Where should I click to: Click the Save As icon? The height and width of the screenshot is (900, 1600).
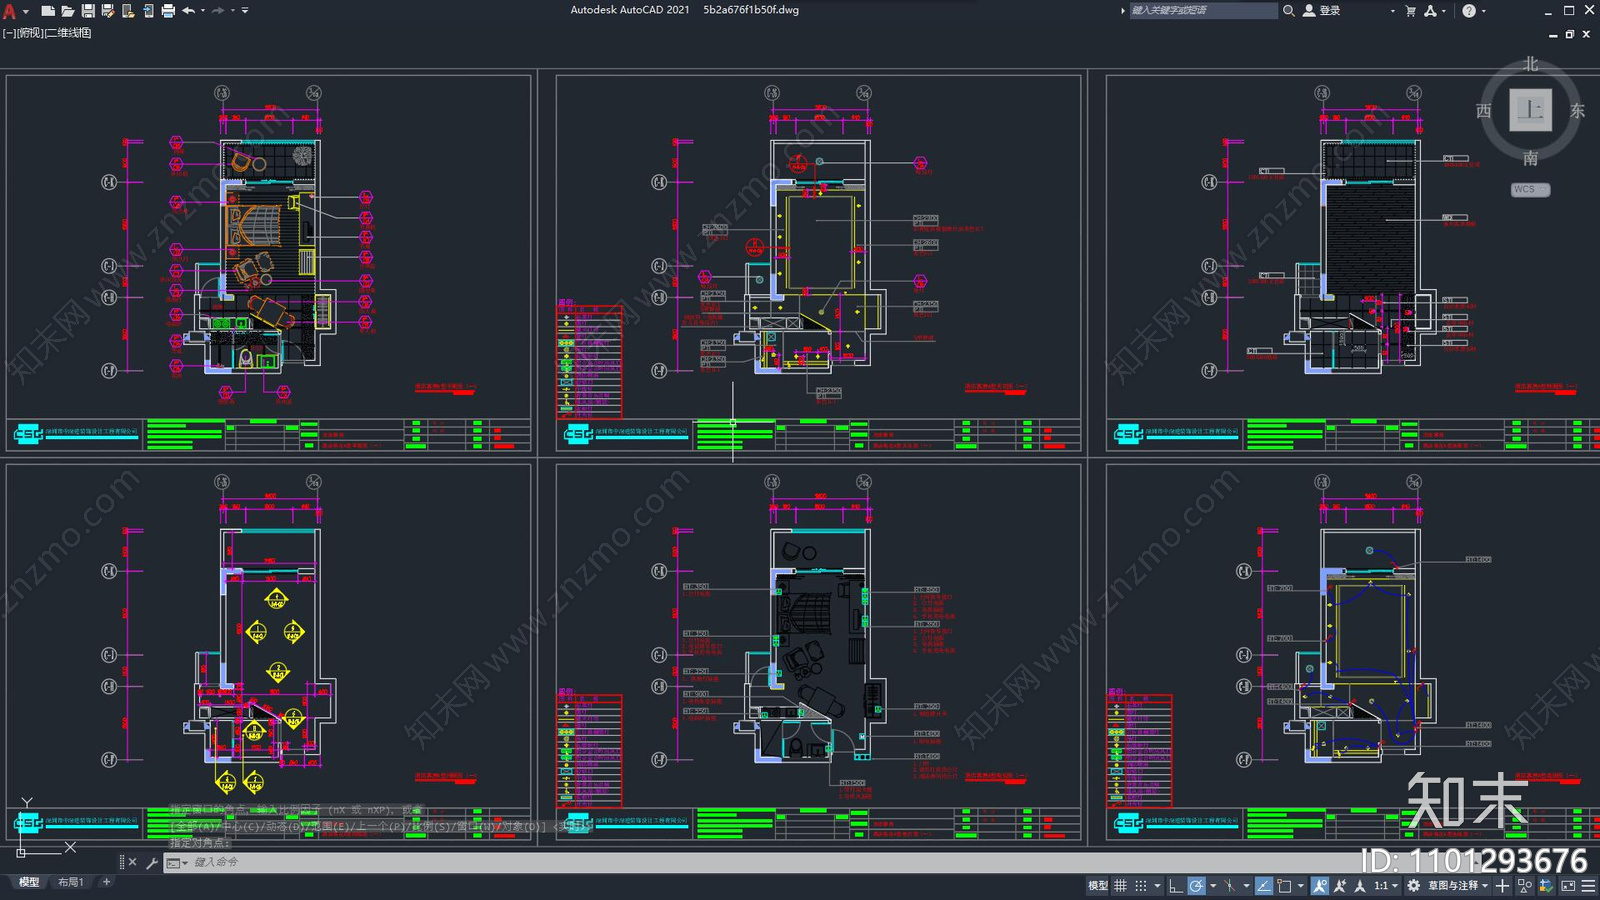click(108, 10)
